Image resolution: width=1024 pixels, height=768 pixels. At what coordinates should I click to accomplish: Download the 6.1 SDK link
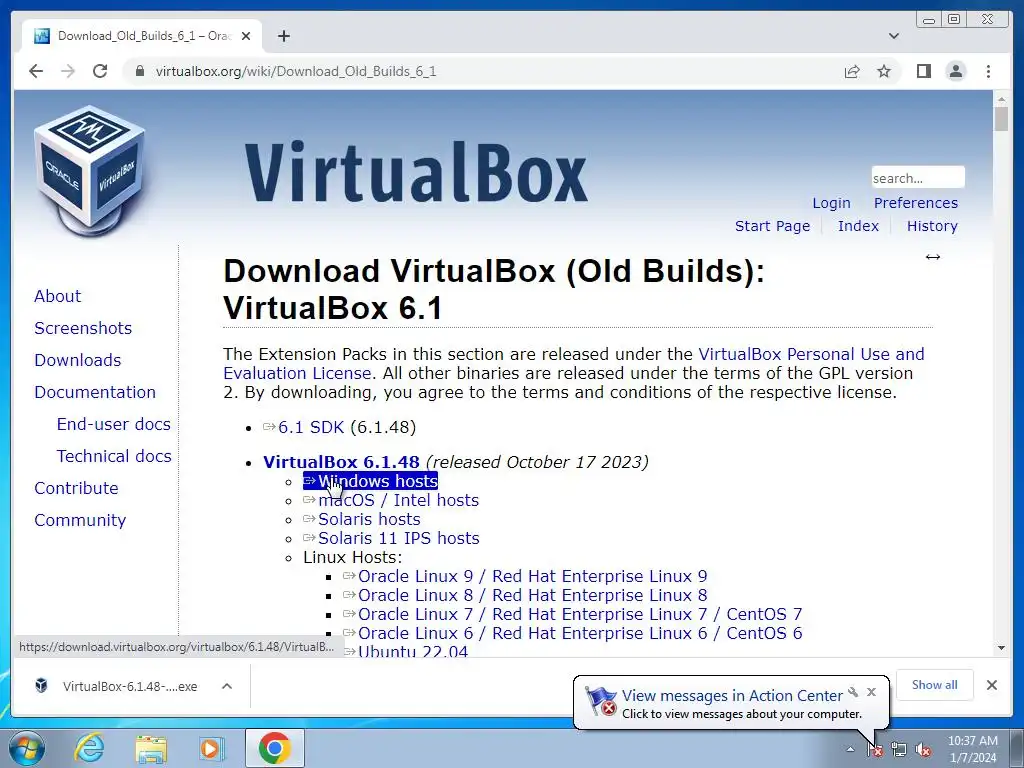(x=311, y=427)
